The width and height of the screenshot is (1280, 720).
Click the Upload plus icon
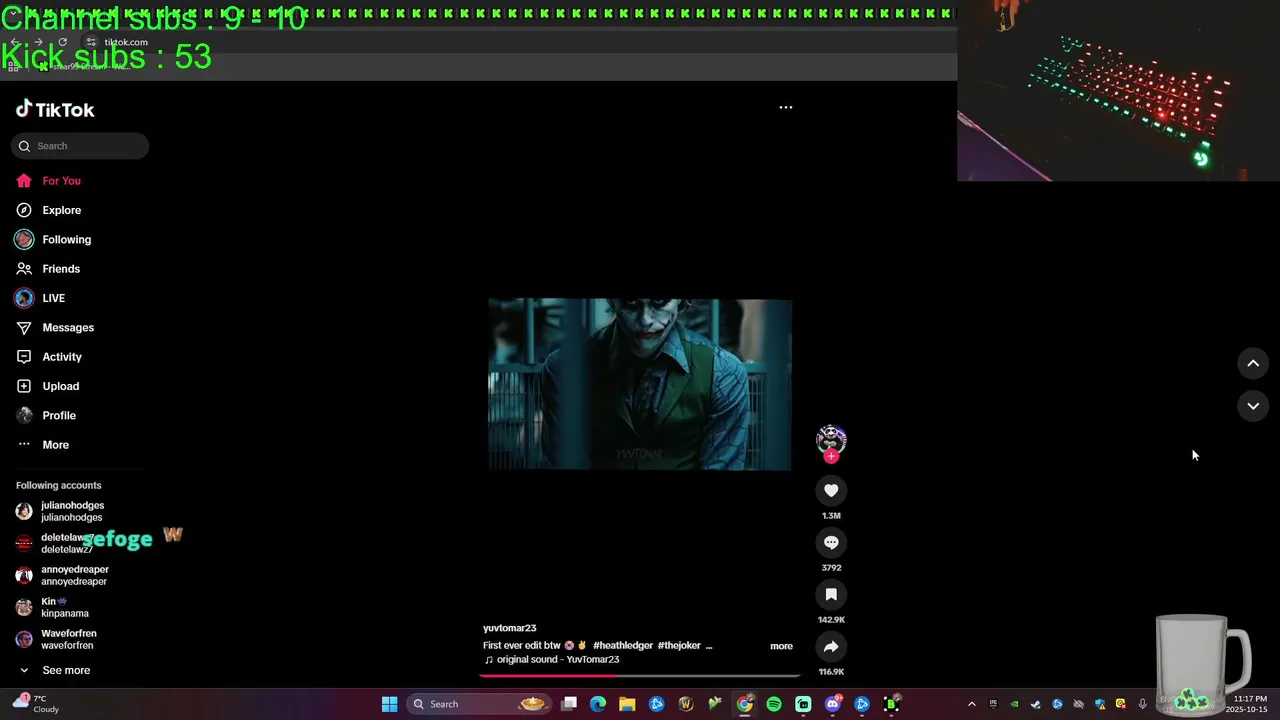(24, 386)
